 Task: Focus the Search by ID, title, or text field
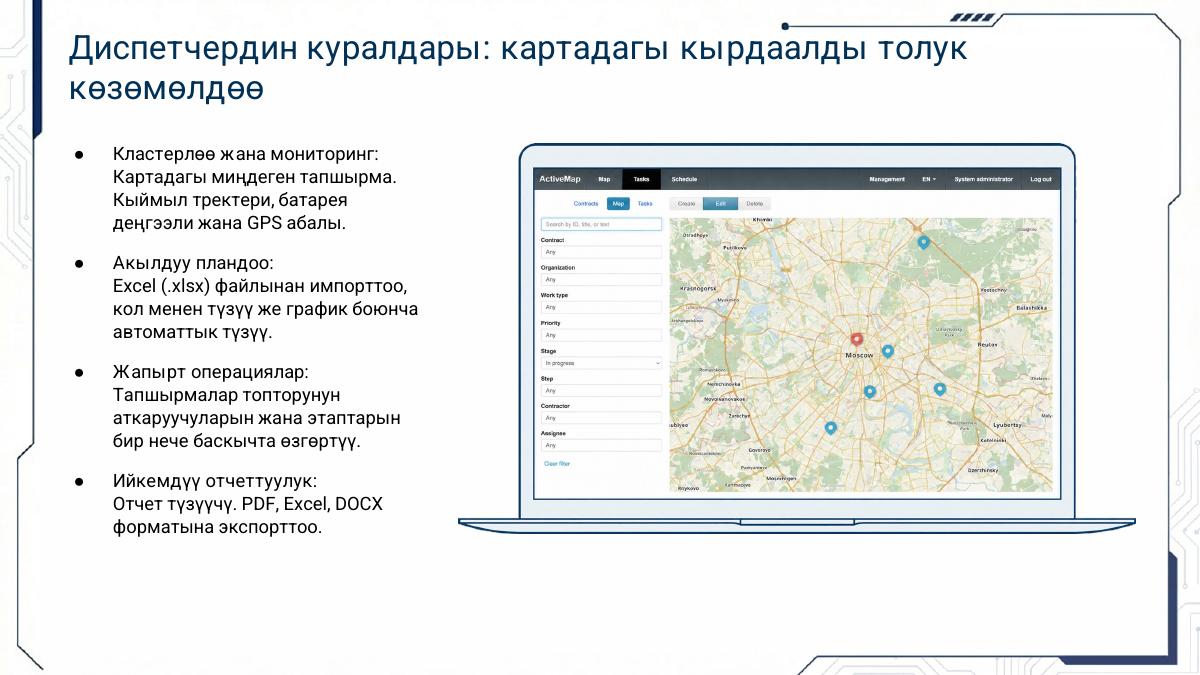tap(601, 225)
